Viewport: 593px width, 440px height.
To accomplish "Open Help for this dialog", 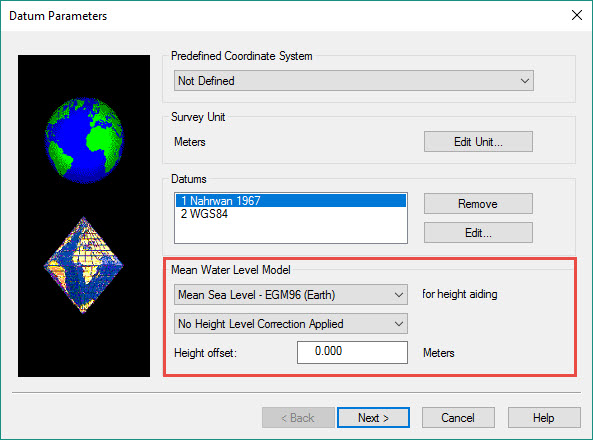I will [x=544, y=418].
